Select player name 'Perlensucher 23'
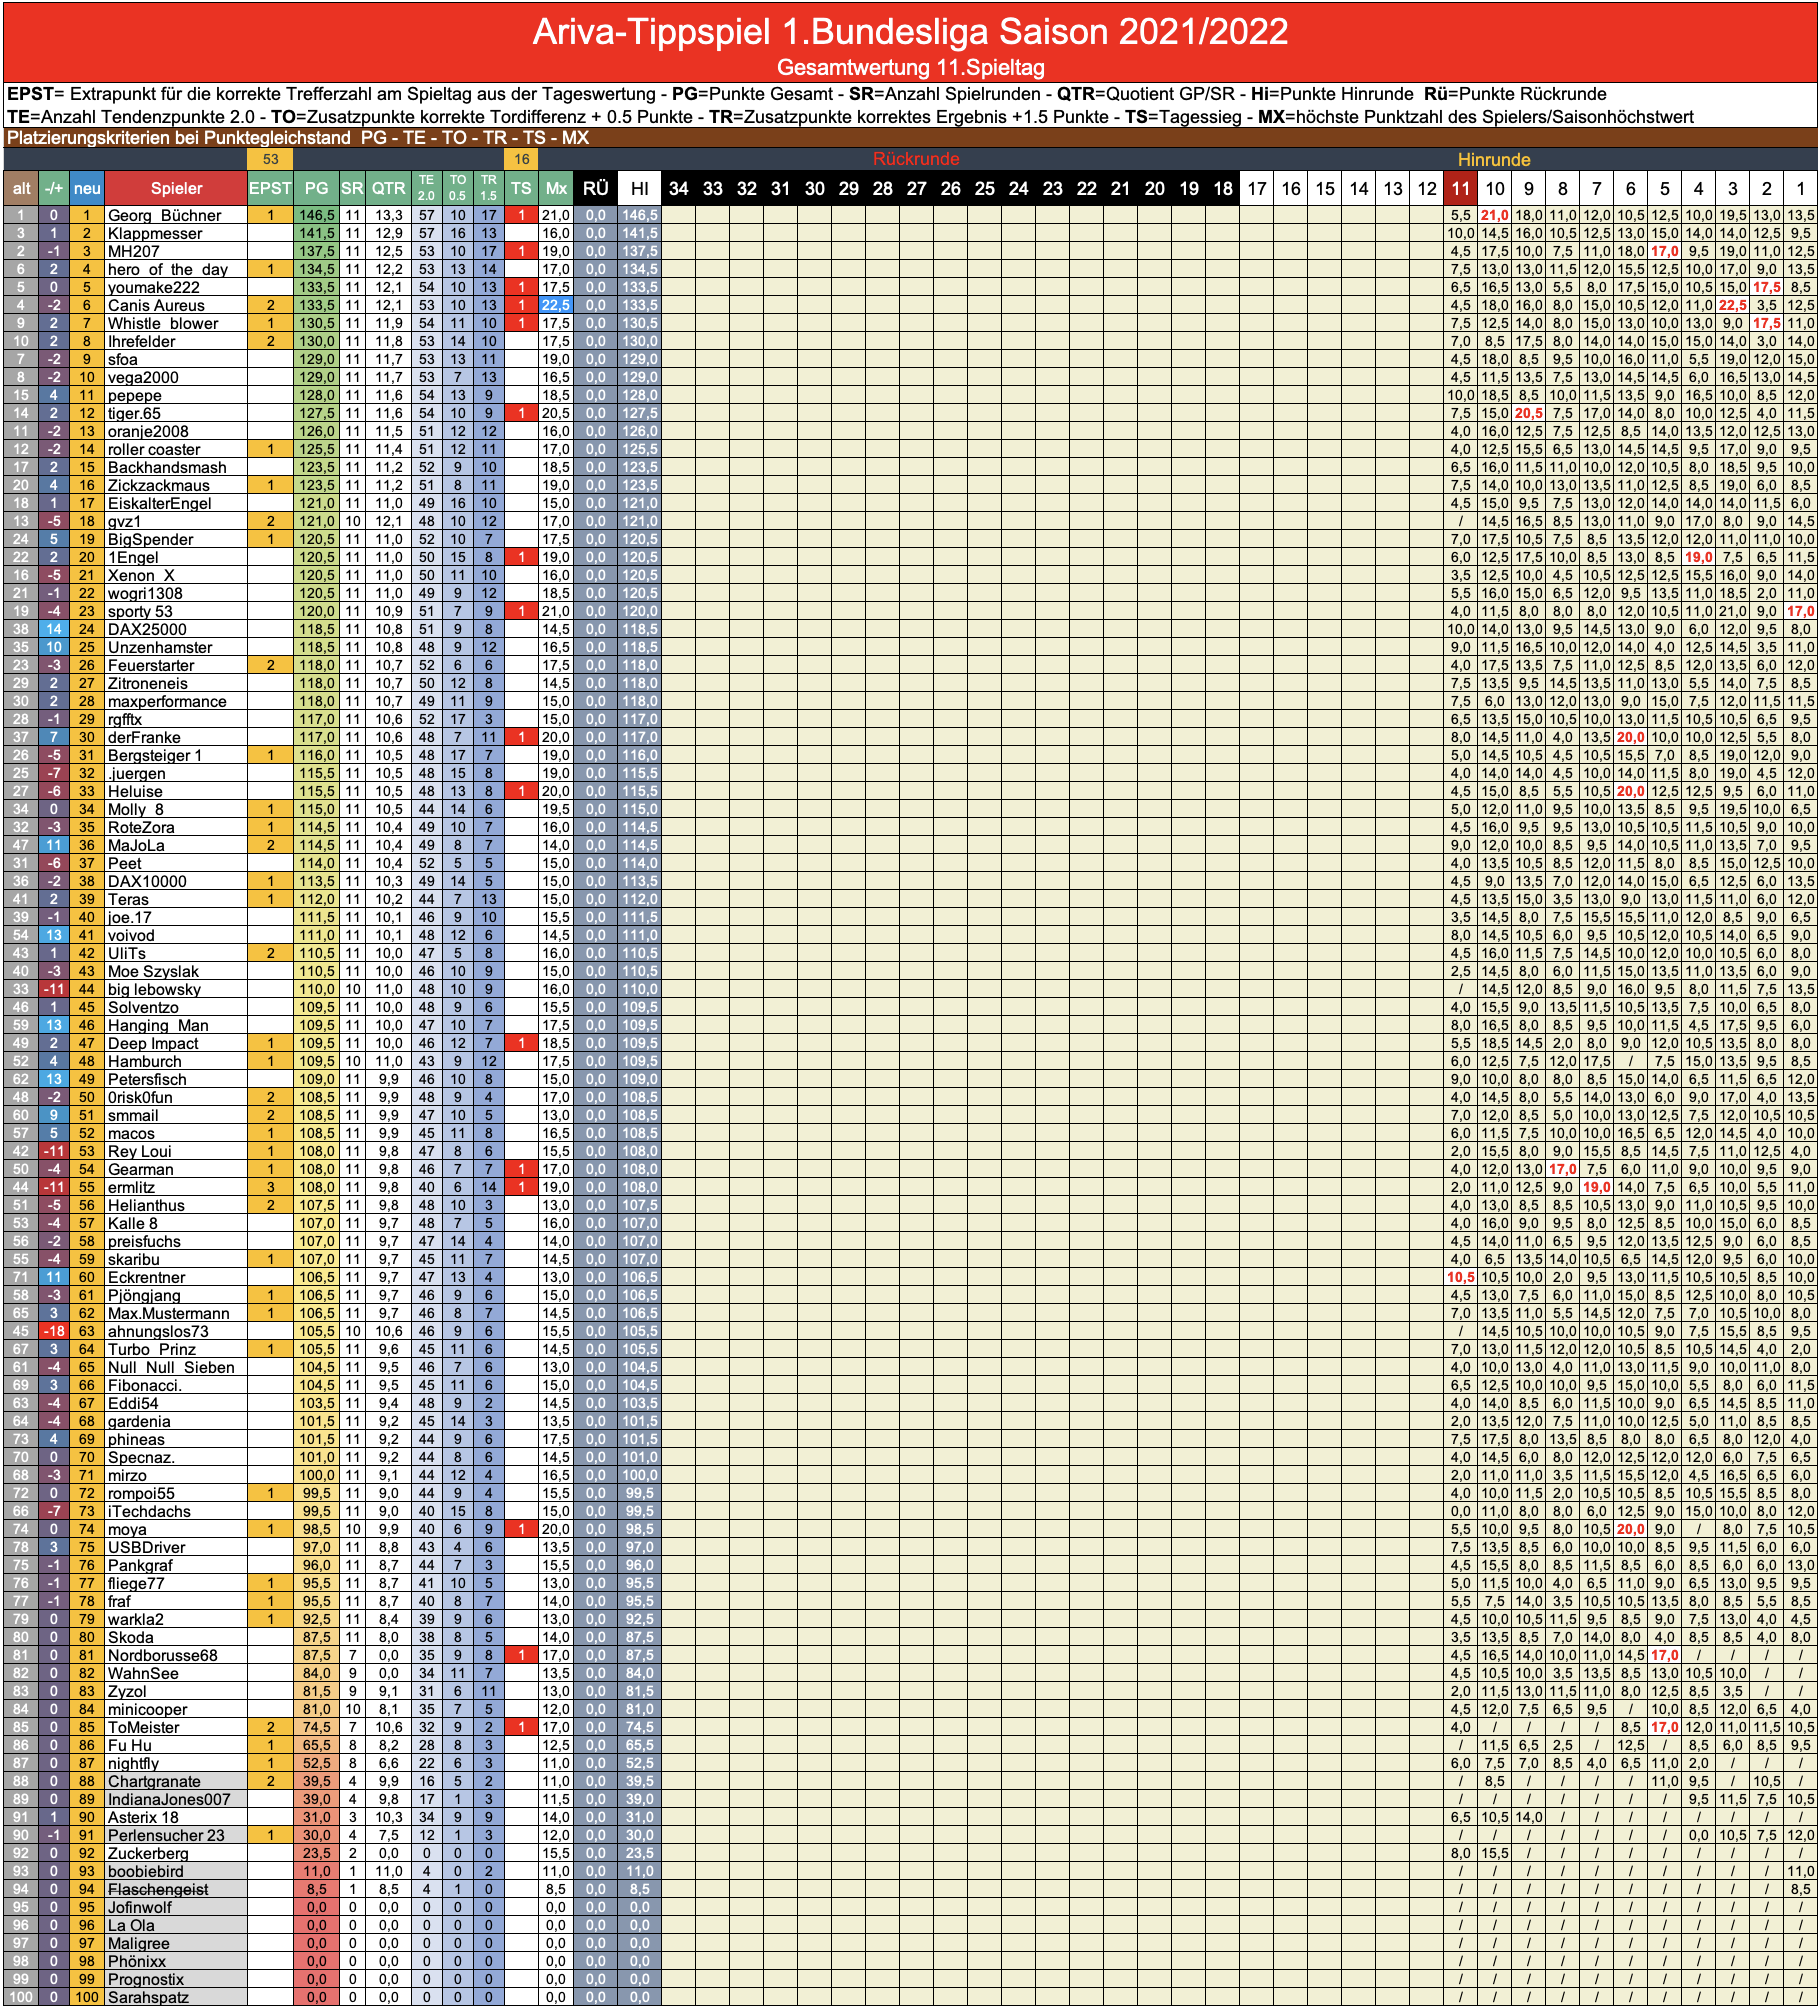Image resolution: width=1820 pixels, height=2010 pixels. [x=166, y=1835]
